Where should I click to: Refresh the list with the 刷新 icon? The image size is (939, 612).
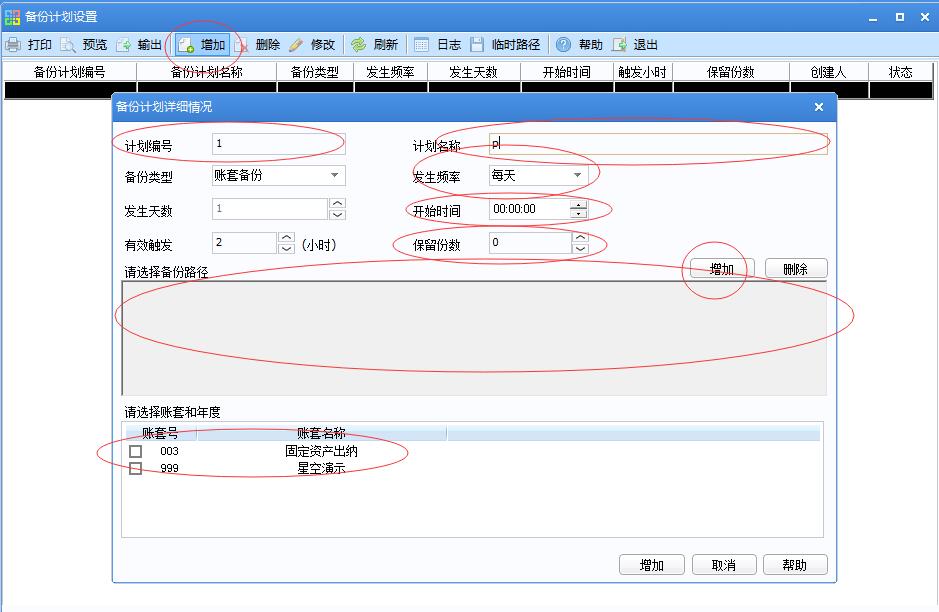tap(358, 45)
